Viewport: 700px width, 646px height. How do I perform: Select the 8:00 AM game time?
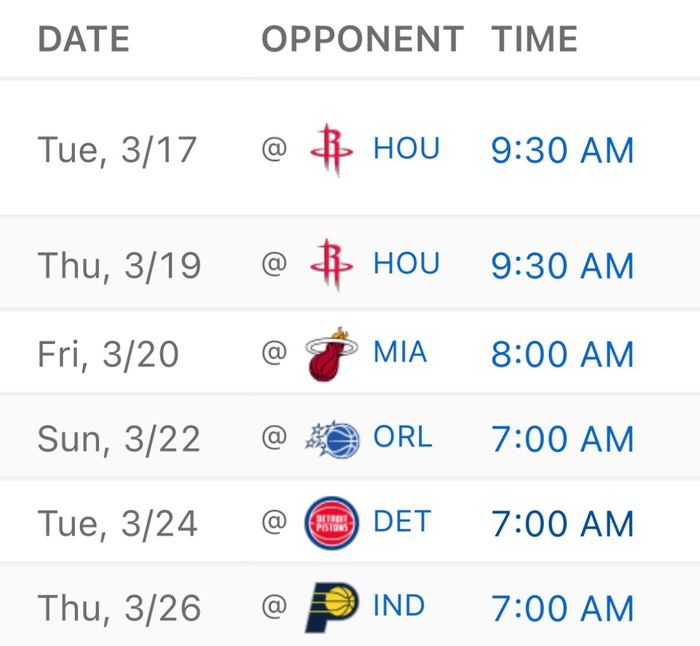point(562,354)
